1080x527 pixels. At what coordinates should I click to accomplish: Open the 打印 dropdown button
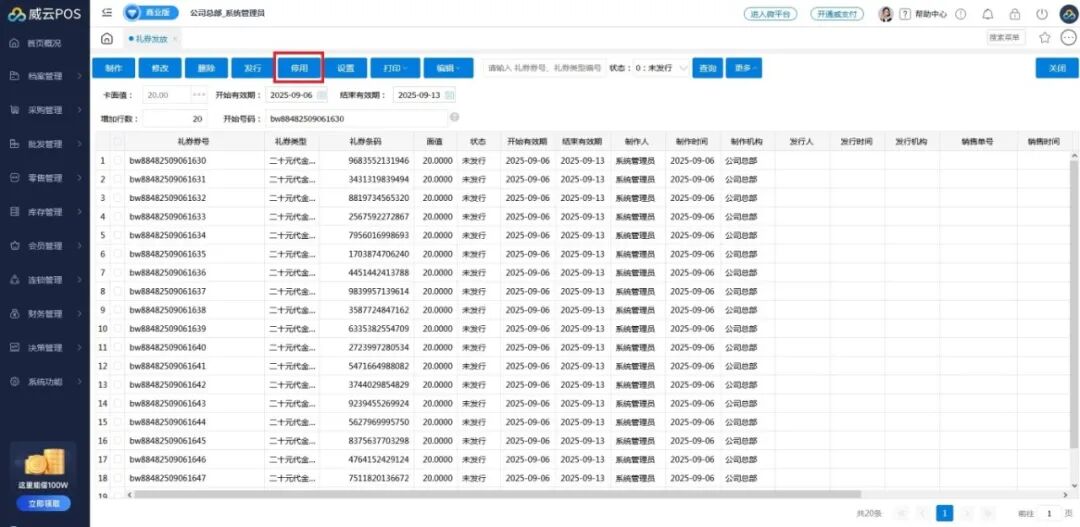click(394, 68)
